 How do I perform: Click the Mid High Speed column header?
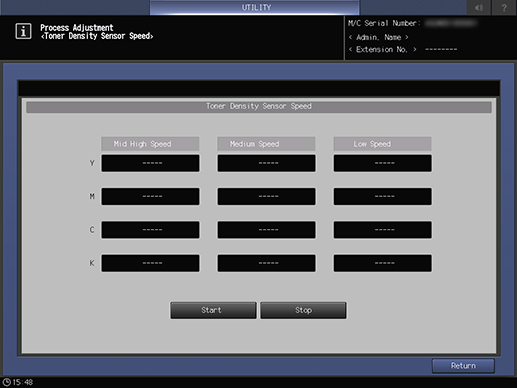tap(150, 144)
